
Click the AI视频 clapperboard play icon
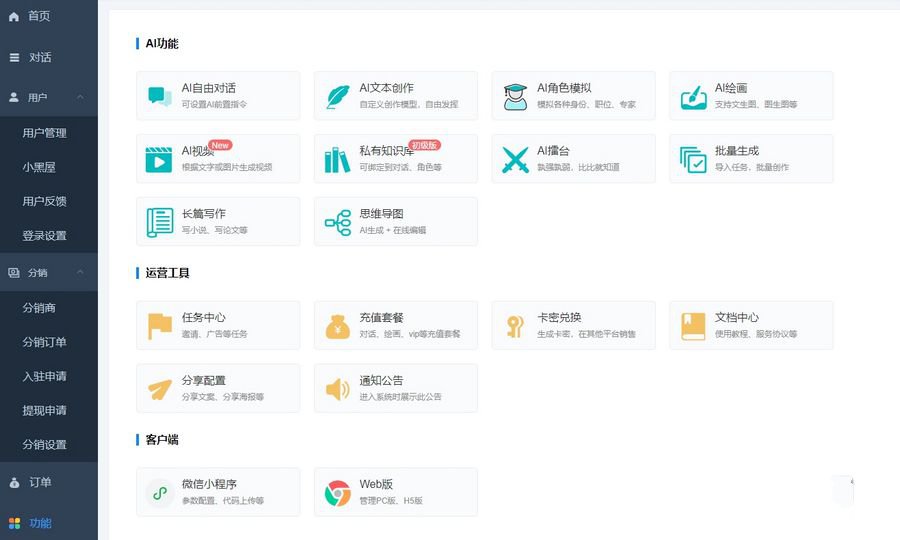(x=159, y=159)
